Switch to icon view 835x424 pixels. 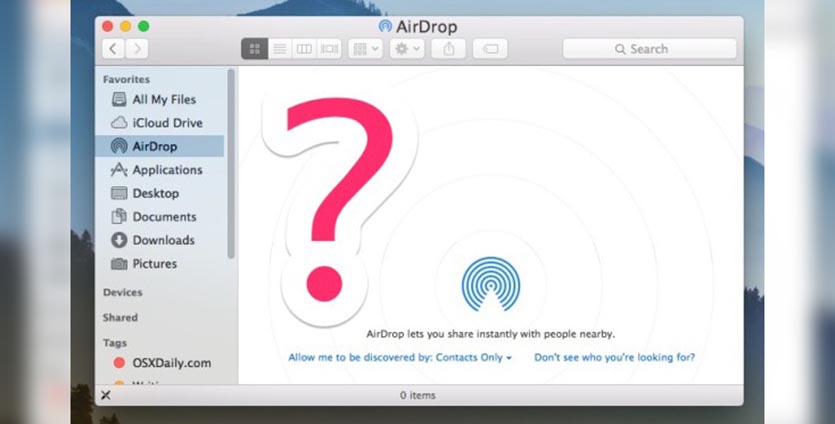click(255, 49)
